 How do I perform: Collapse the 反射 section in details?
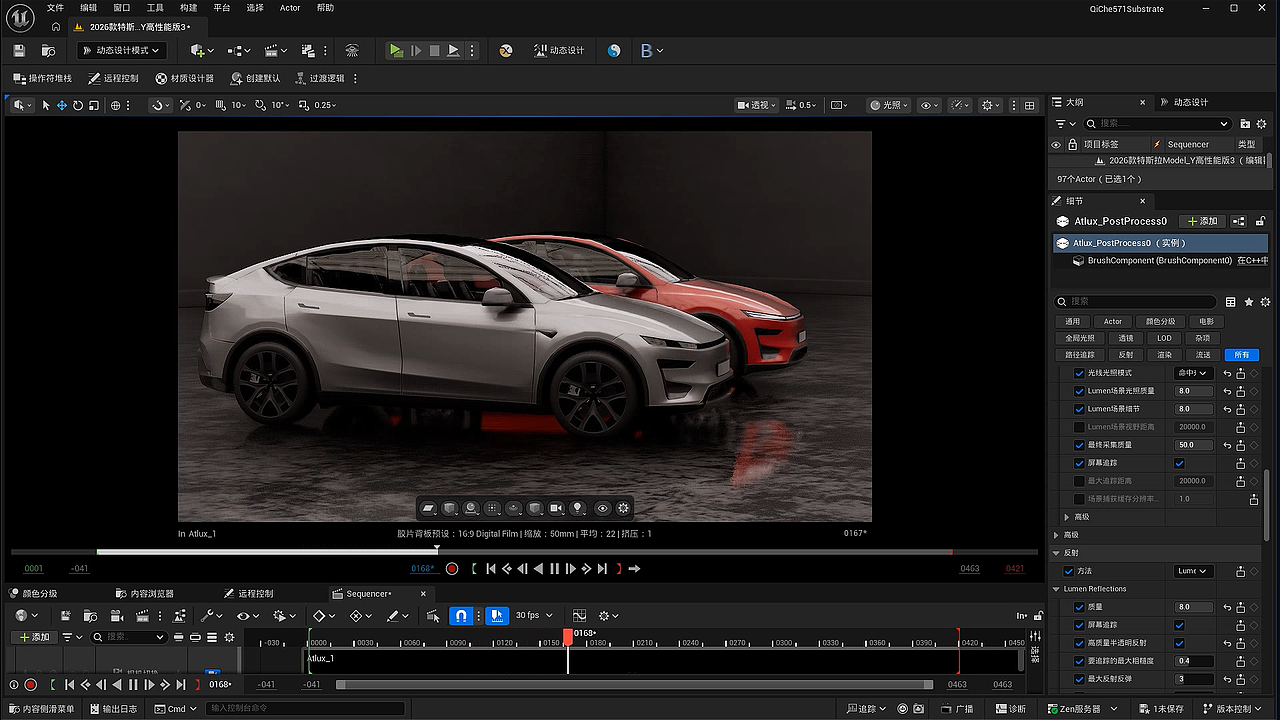pos(1058,553)
